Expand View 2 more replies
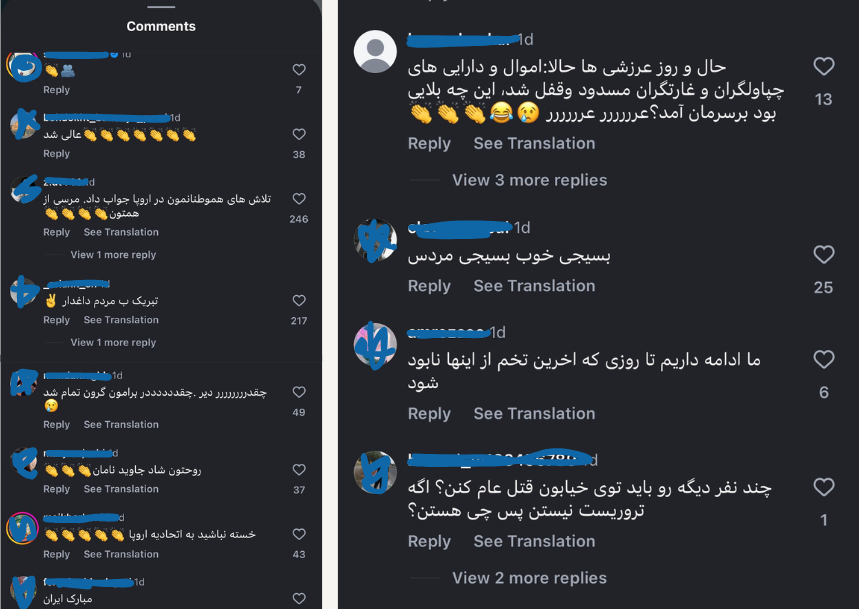 [x=529, y=578]
